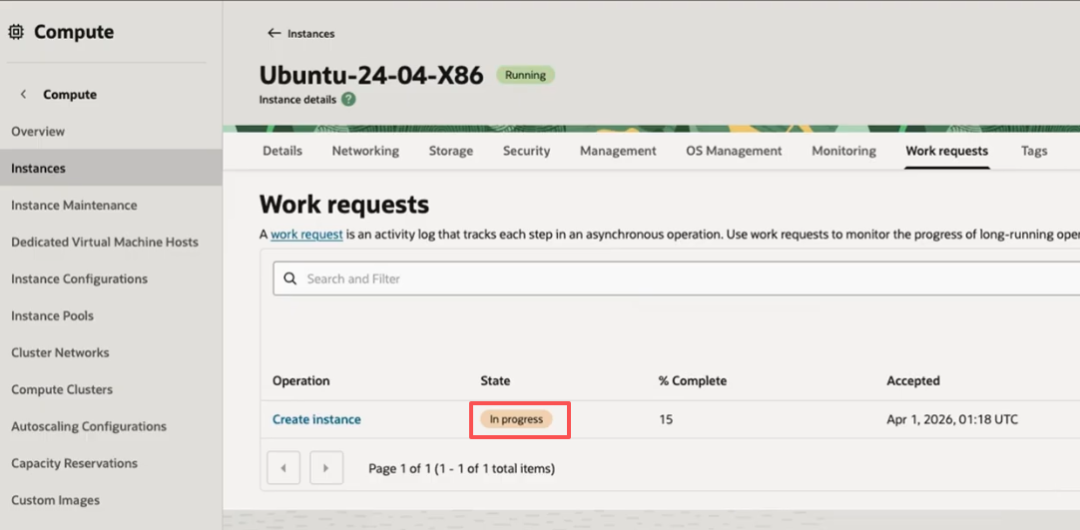
Task: Click the back chevron beside Compute
Action: tap(23, 94)
